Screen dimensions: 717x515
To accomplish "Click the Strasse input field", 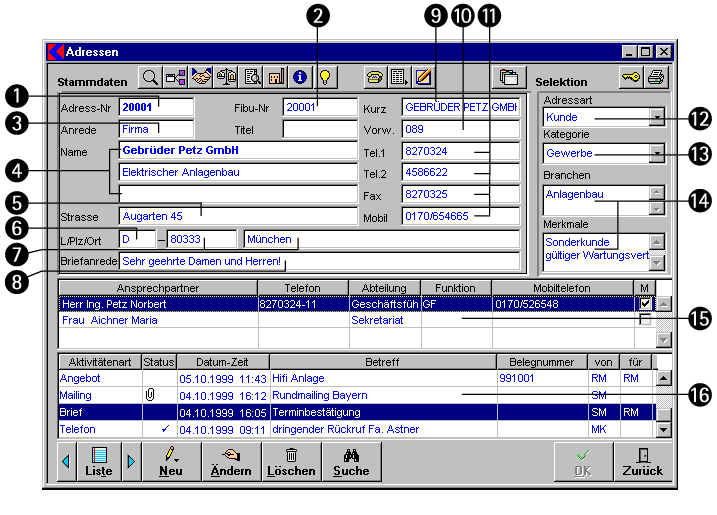I will 237,215.
